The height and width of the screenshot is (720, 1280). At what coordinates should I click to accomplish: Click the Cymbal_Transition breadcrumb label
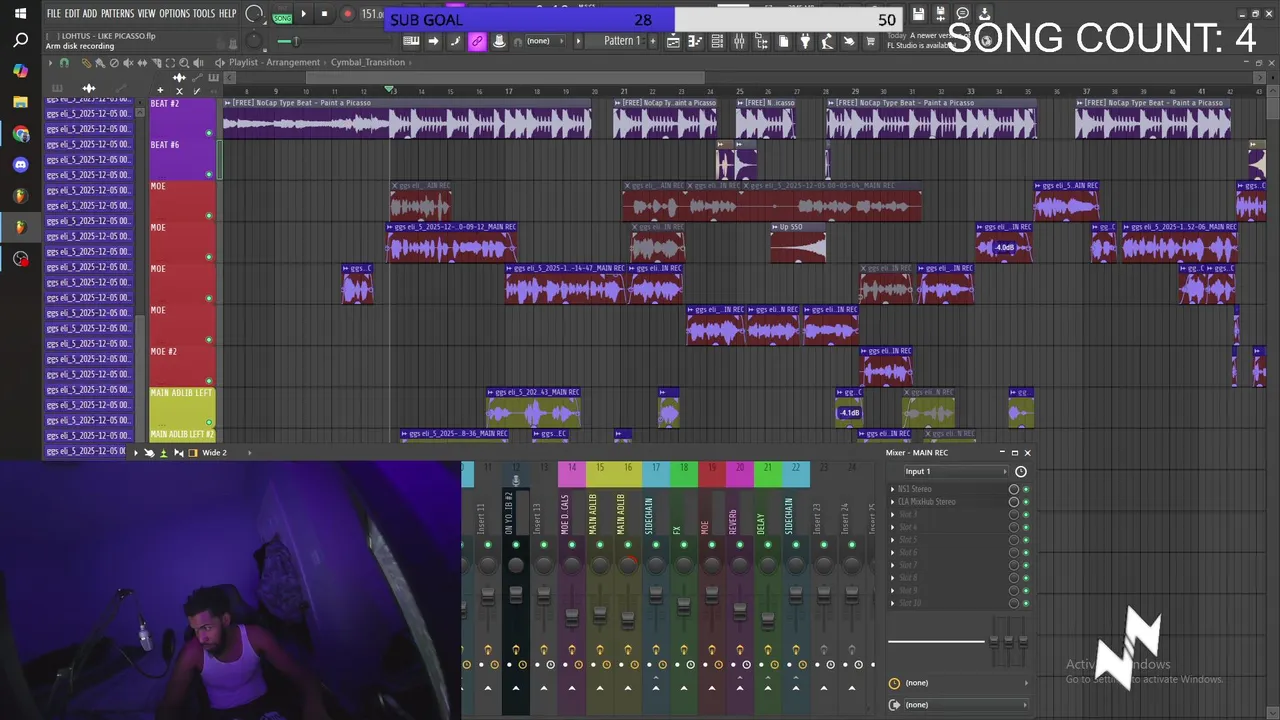368,62
